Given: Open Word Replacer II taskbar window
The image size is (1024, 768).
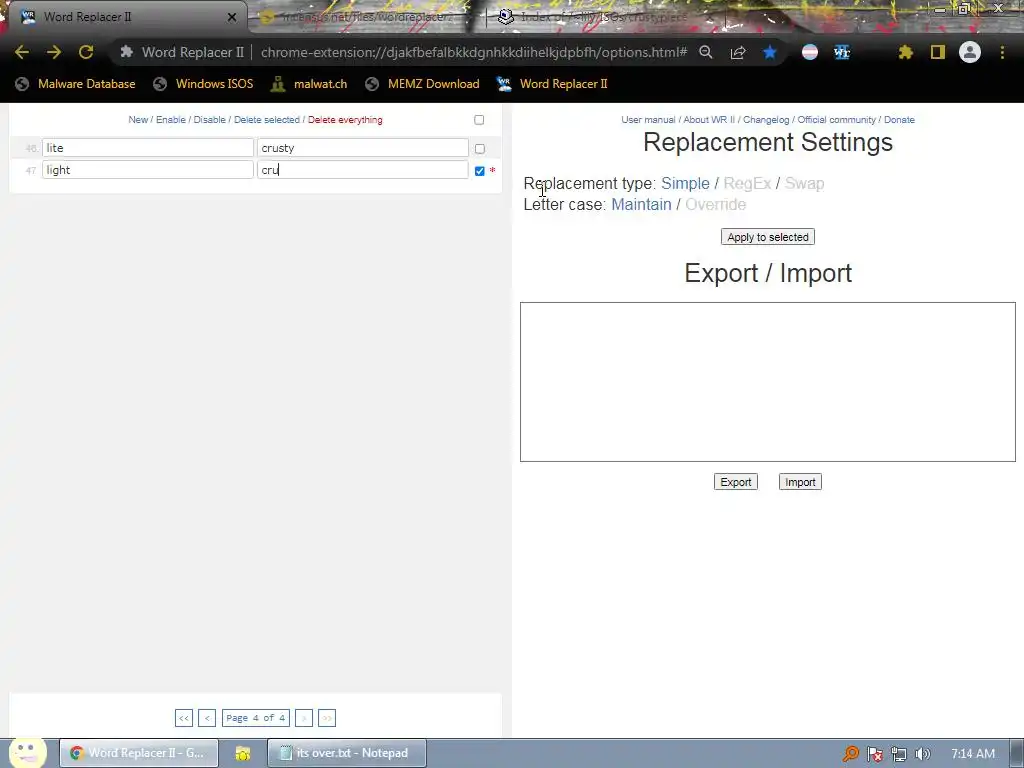Looking at the screenshot, I should (x=138, y=753).
